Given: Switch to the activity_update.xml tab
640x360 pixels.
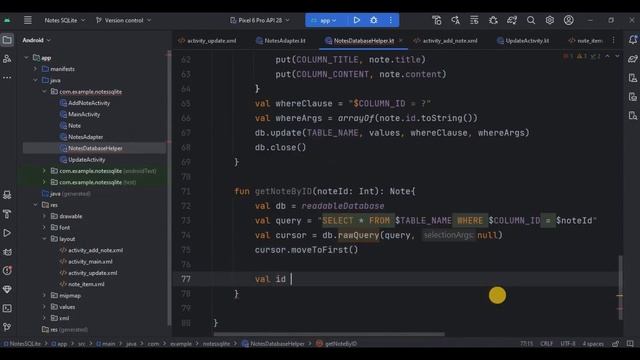Looking at the screenshot, I should 207,40.
